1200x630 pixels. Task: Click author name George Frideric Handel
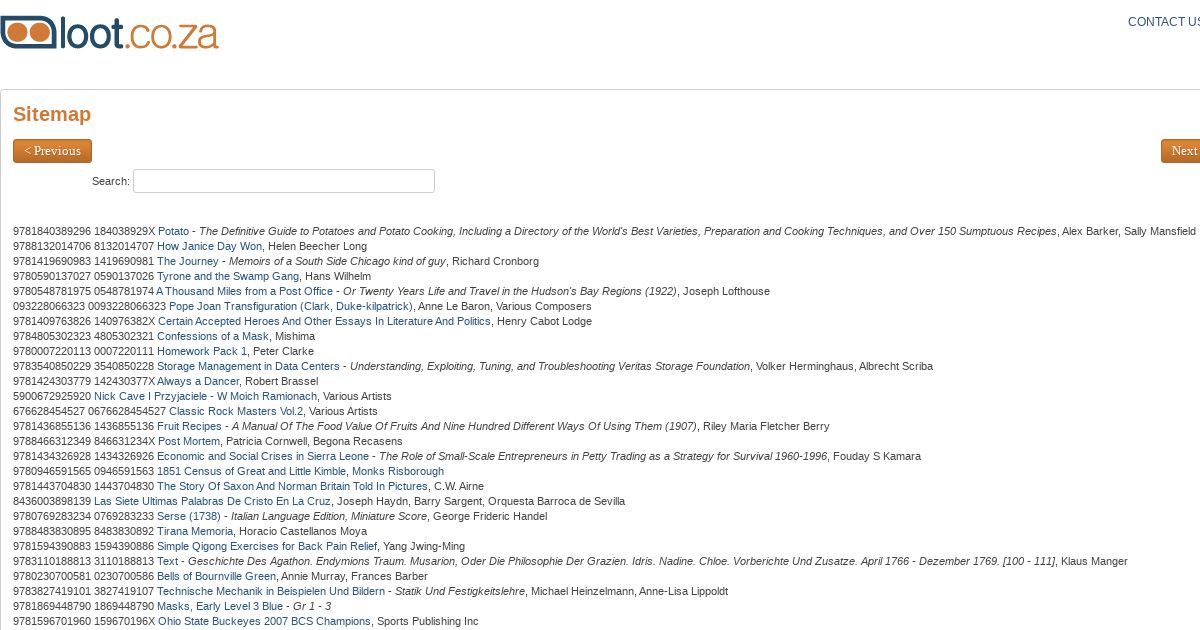[490, 516]
